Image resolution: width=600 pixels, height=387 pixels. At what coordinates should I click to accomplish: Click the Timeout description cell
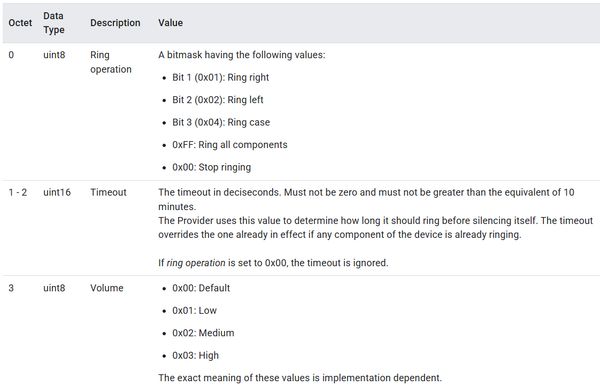coord(108,192)
